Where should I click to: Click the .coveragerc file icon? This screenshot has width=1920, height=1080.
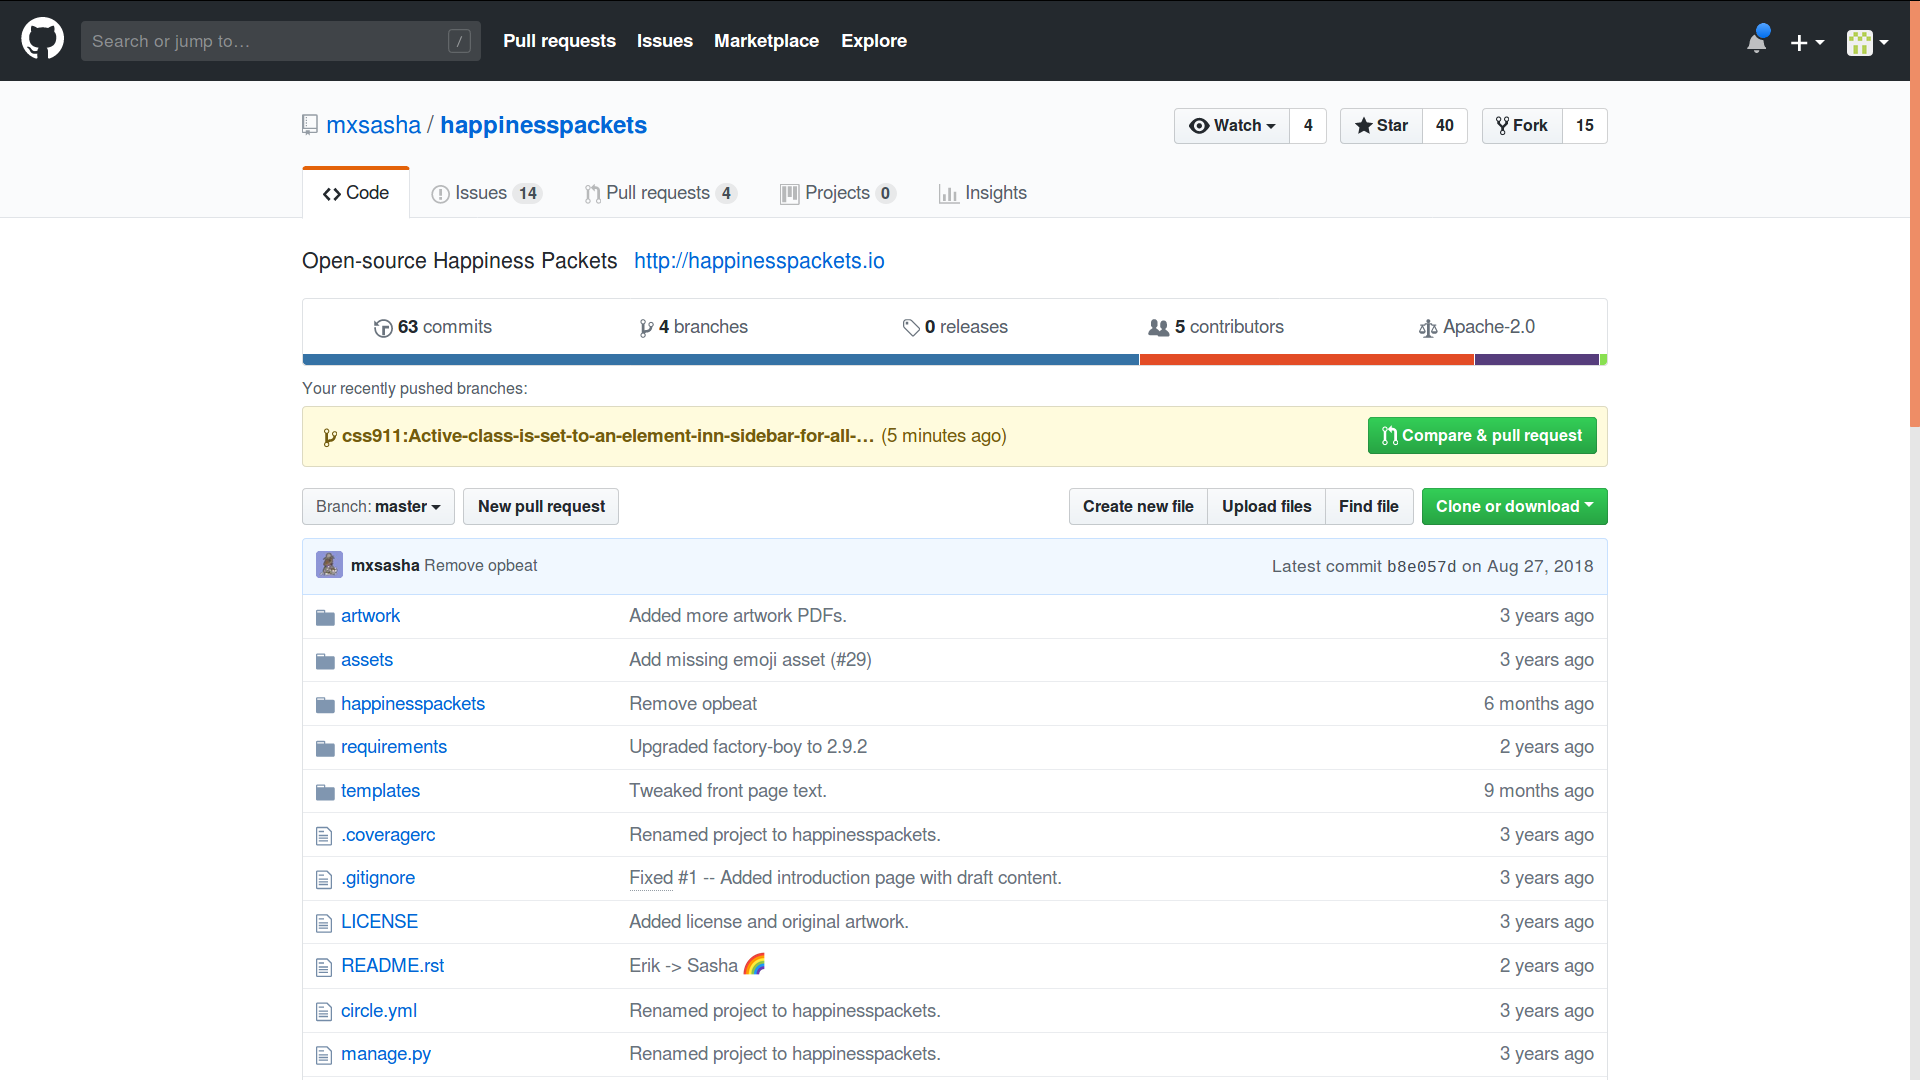pyautogui.click(x=324, y=836)
